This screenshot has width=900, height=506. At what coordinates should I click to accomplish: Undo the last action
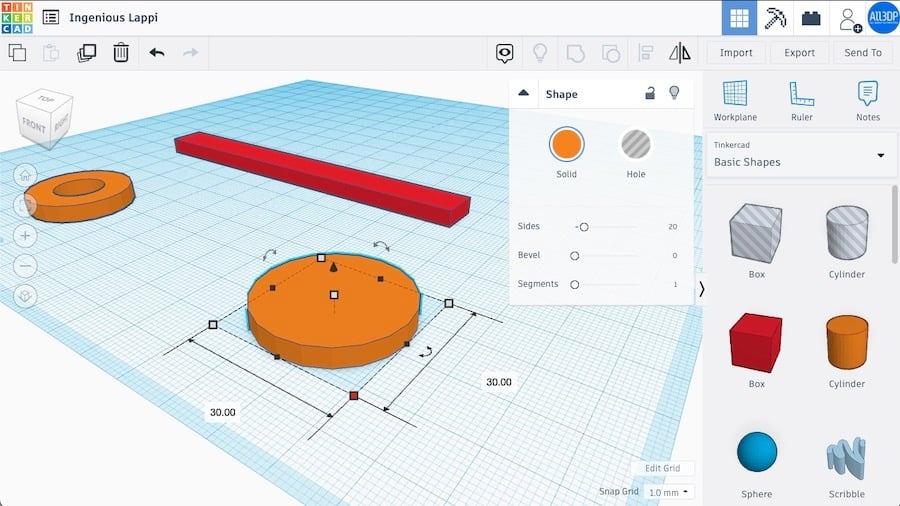[157, 53]
